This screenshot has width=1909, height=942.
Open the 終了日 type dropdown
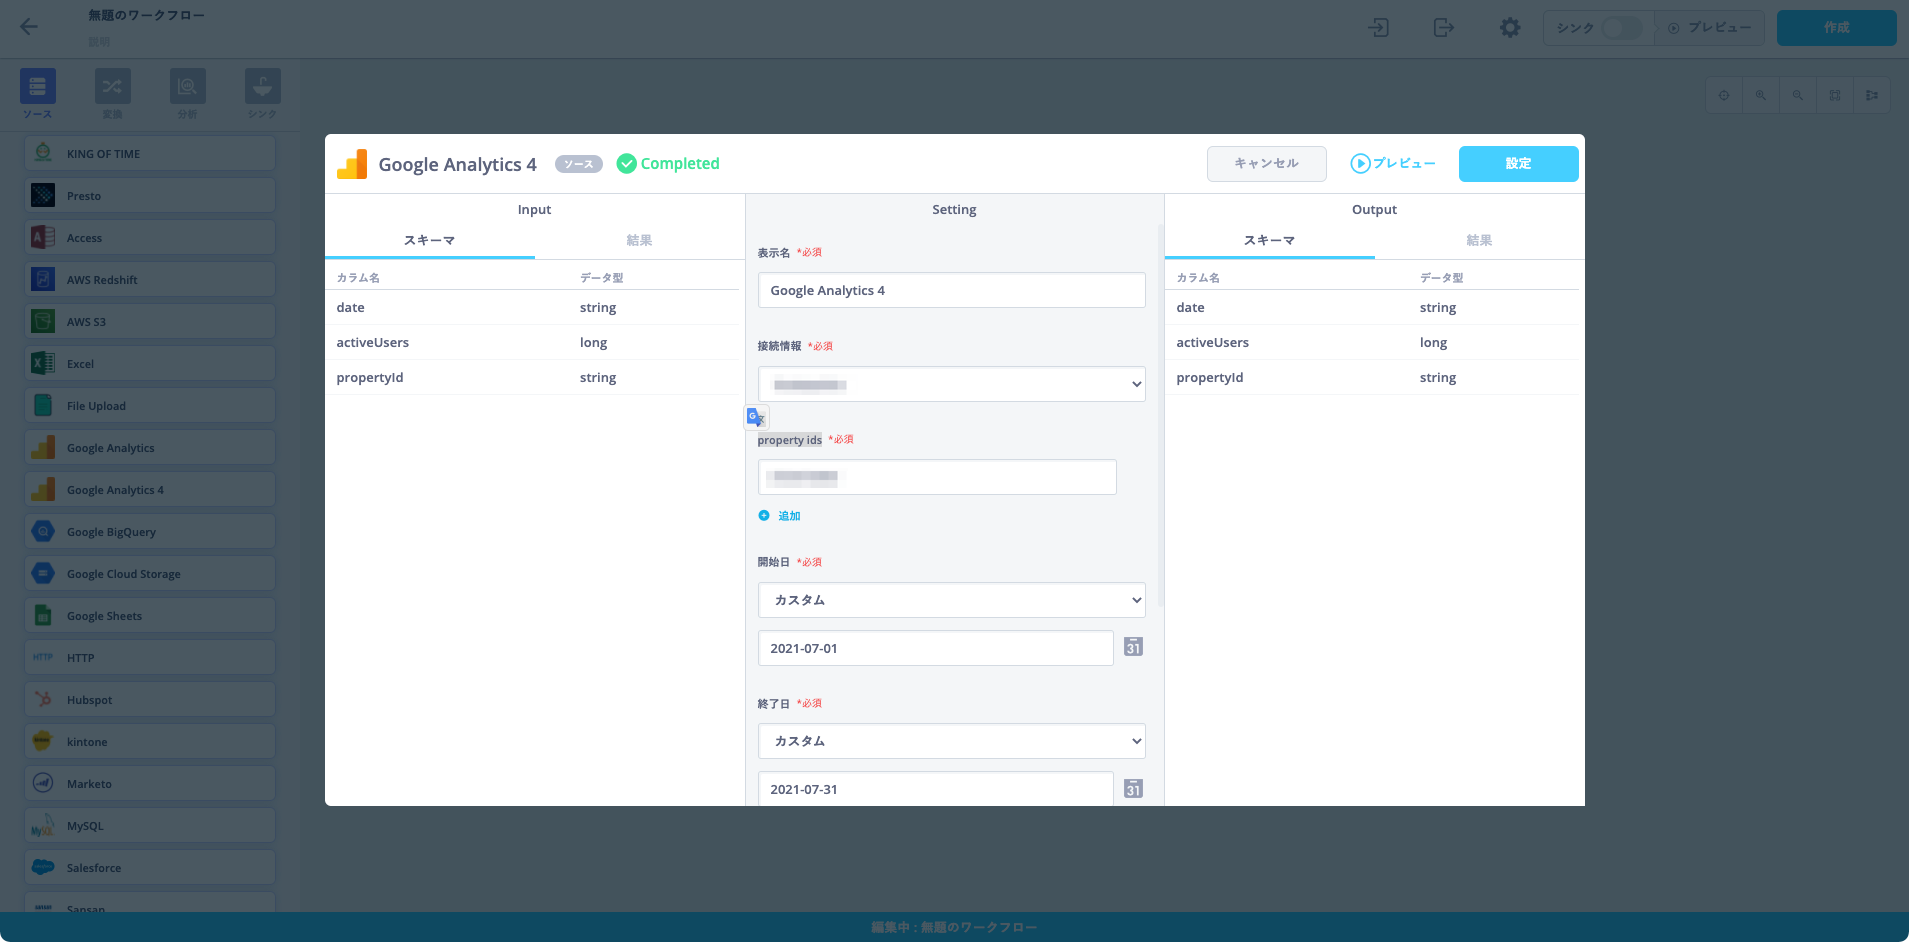click(951, 741)
